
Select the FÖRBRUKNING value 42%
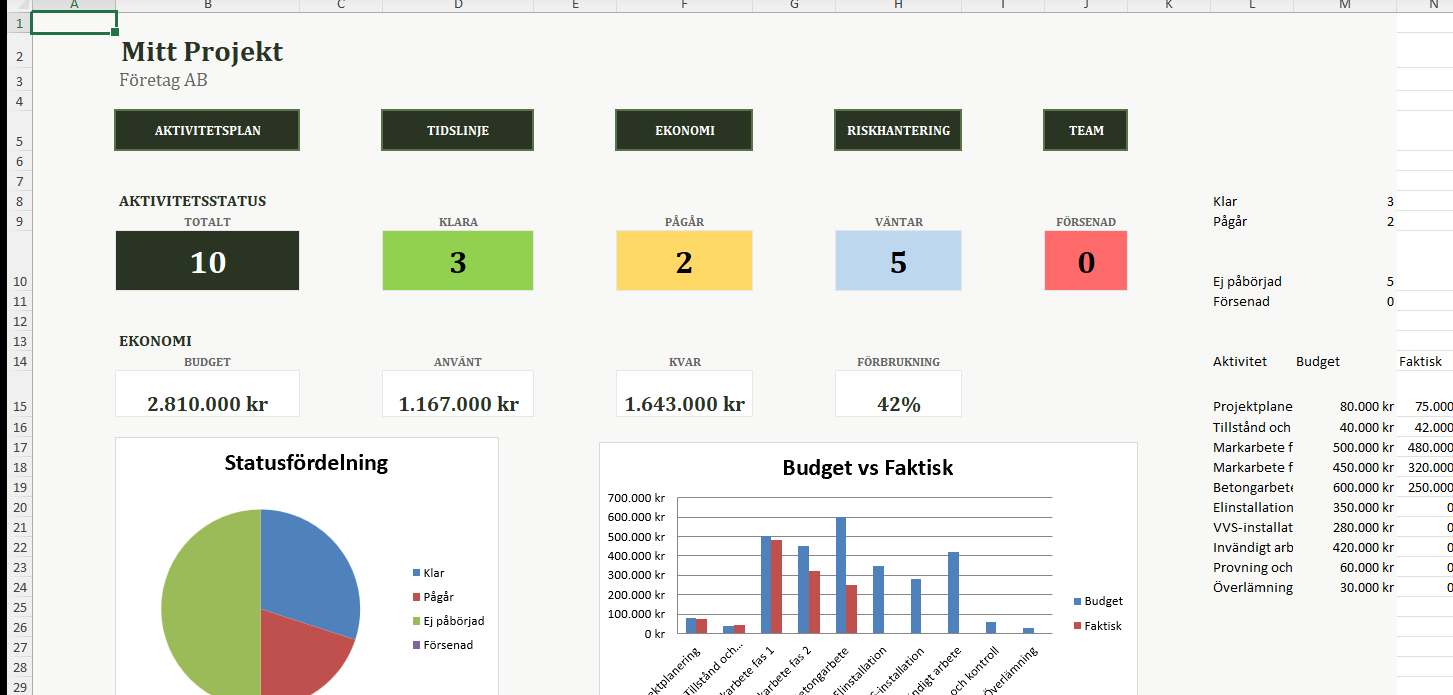pyautogui.click(x=898, y=404)
